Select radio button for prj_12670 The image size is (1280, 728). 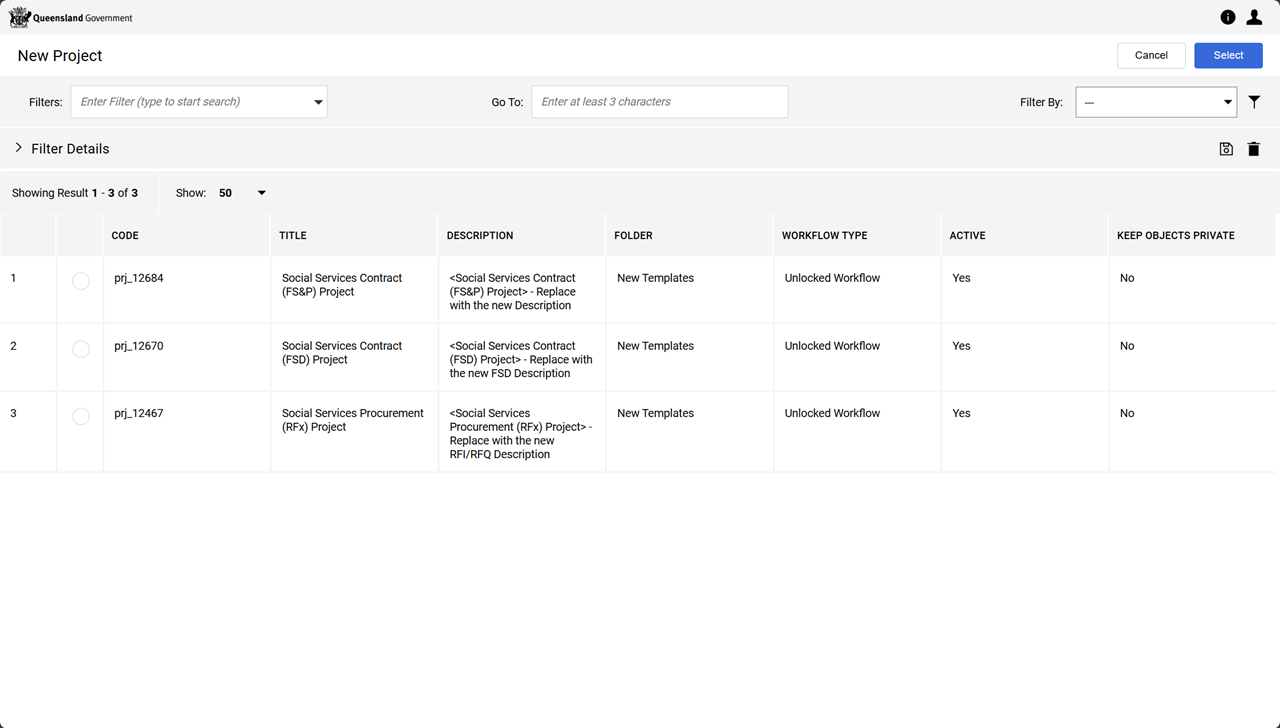coord(81,349)
